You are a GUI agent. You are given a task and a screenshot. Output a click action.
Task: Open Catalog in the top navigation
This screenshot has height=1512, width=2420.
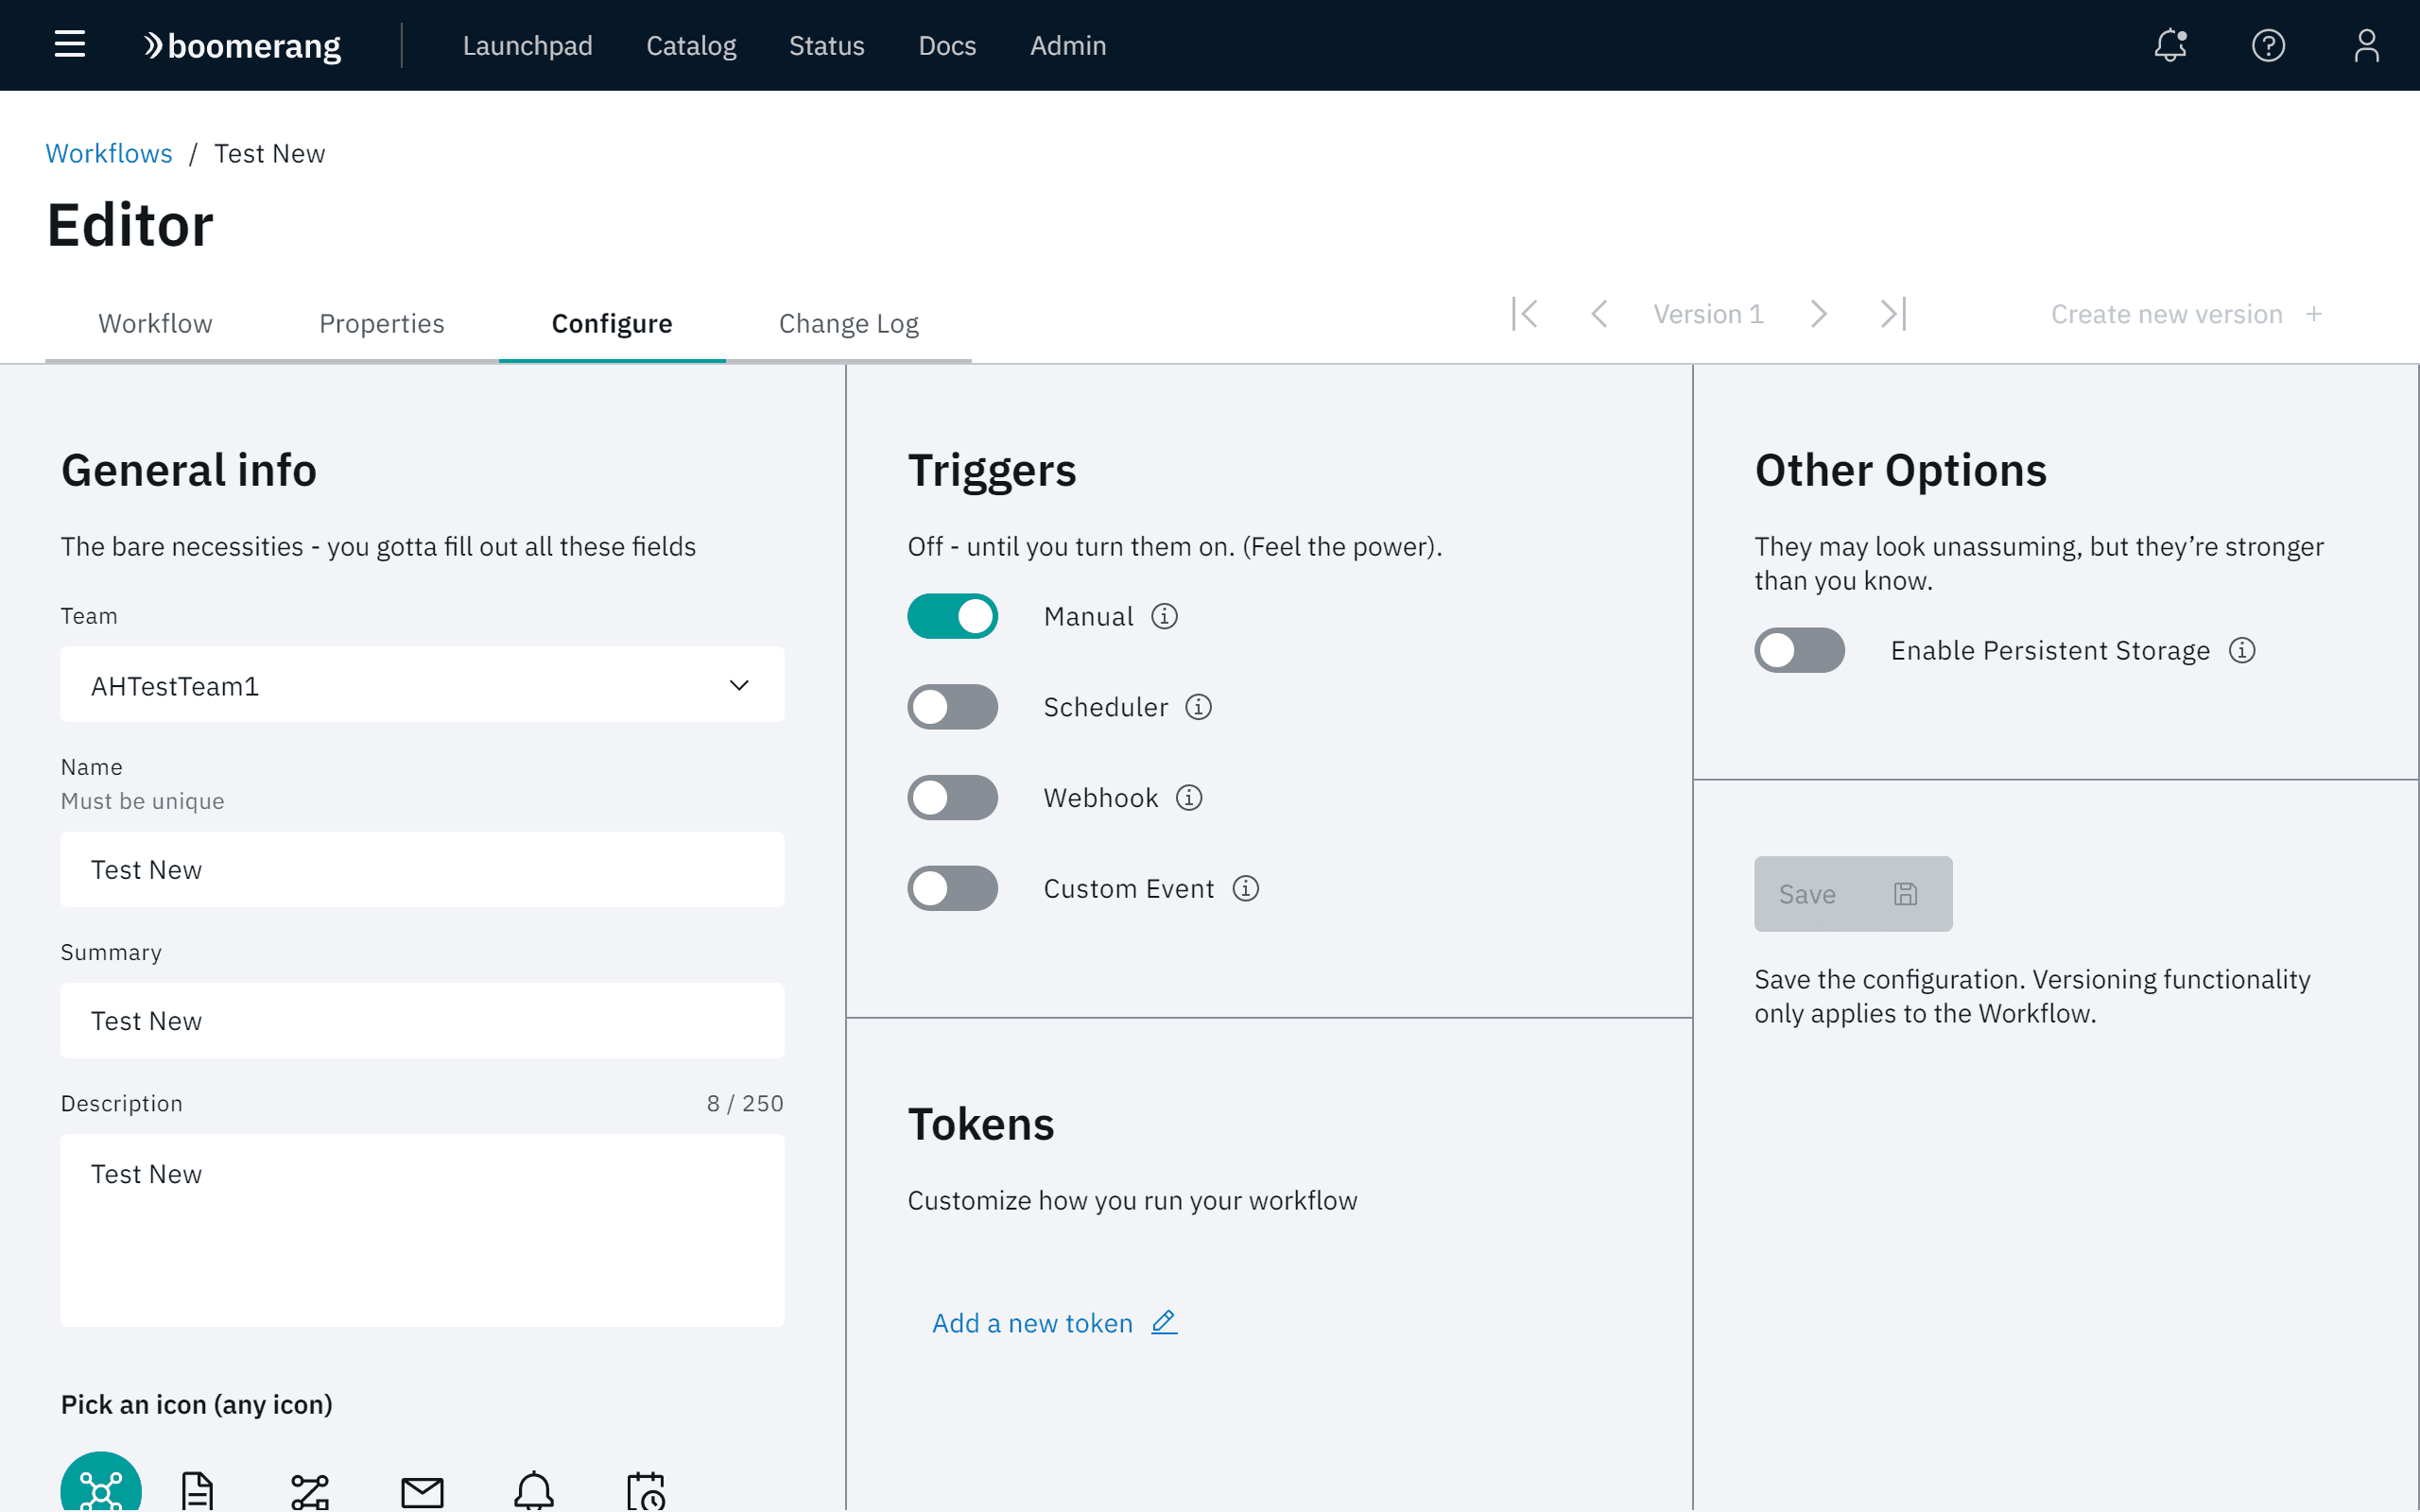click(691, 45)
